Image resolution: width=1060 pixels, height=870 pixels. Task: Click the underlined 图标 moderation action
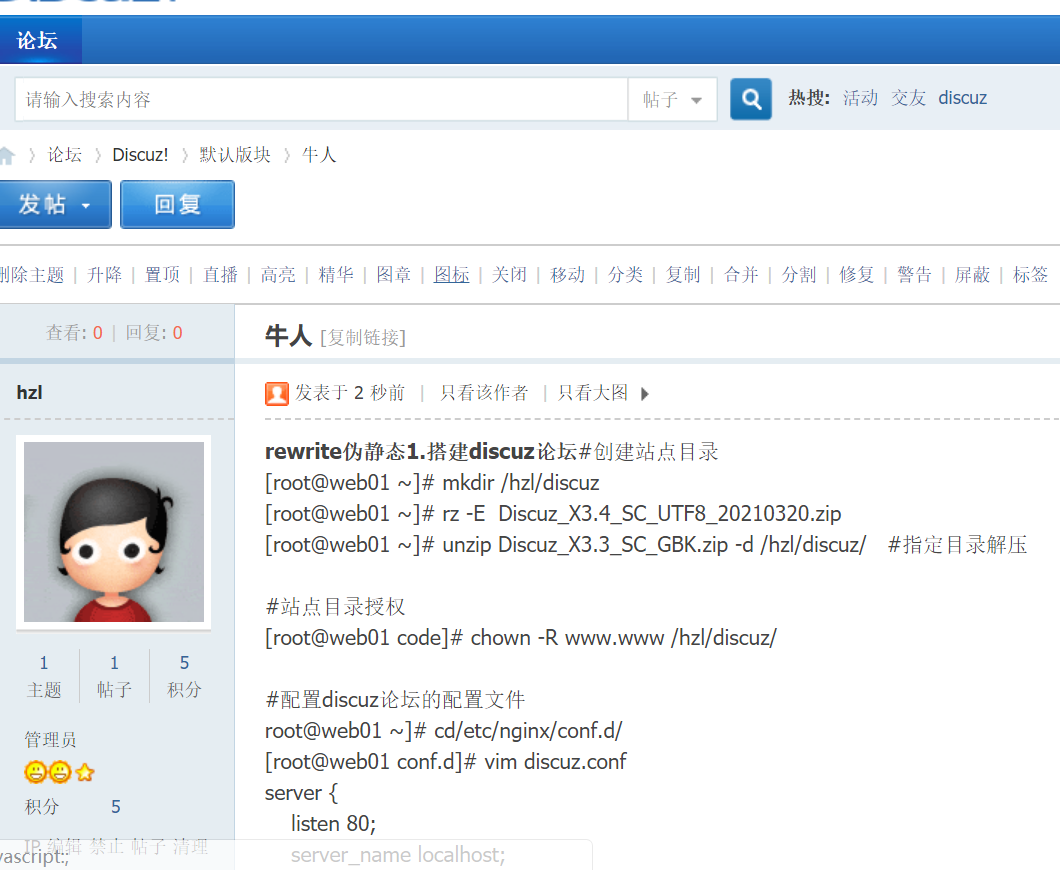pos(452,274)
